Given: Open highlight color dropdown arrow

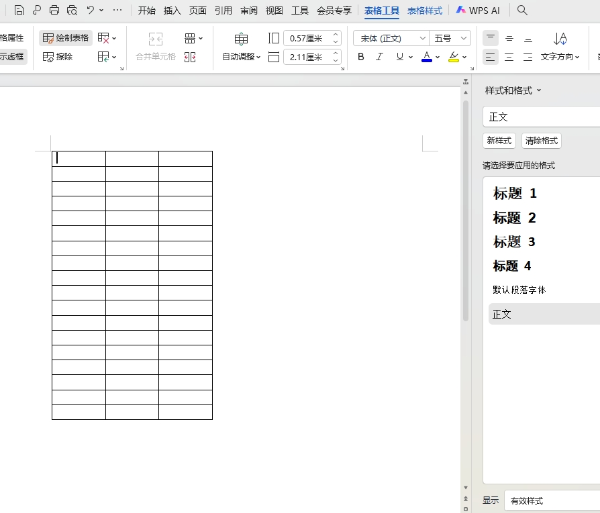Looking at the screenshot, I should pyautogui.click(x=465, y=57).
